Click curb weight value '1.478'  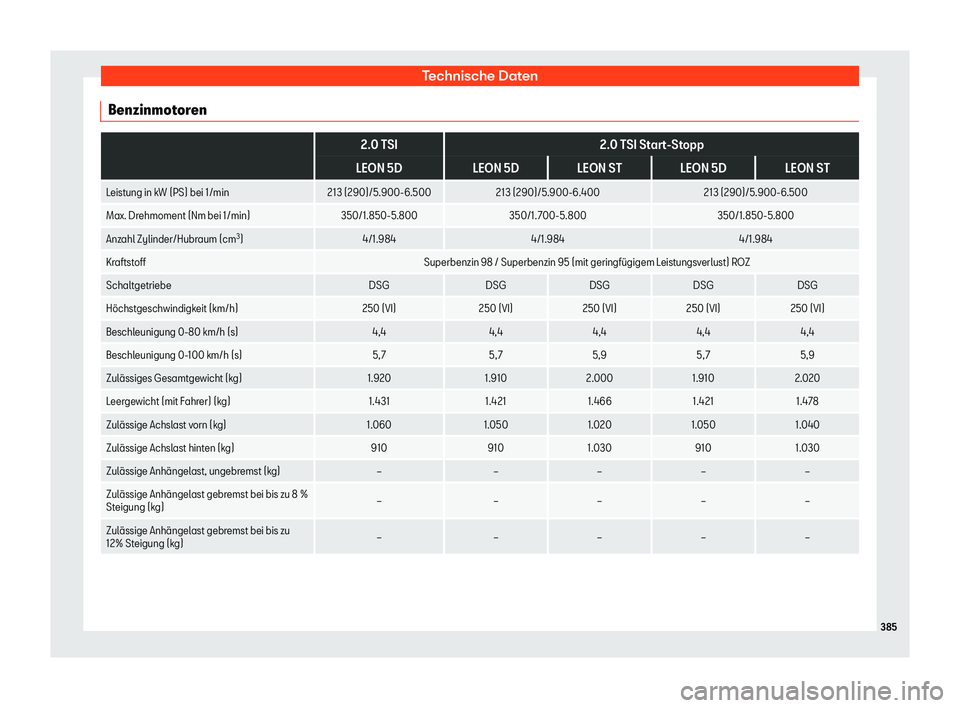807,402
